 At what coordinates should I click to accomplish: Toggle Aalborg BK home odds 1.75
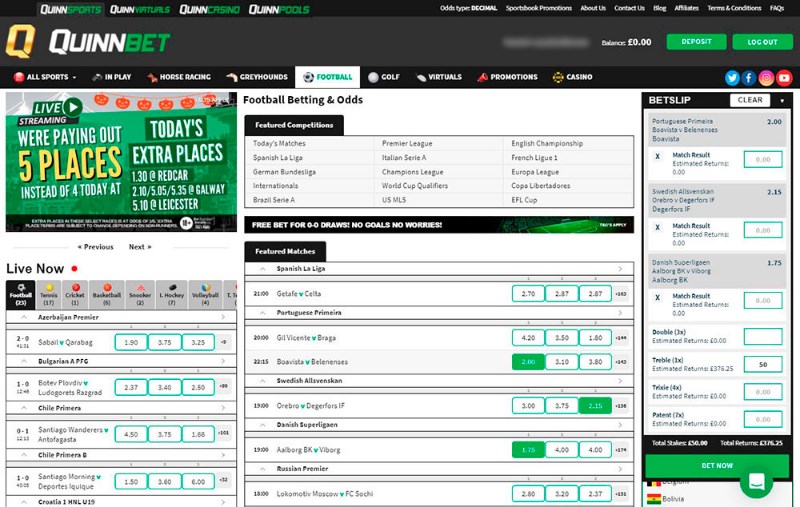coord(528,450)
